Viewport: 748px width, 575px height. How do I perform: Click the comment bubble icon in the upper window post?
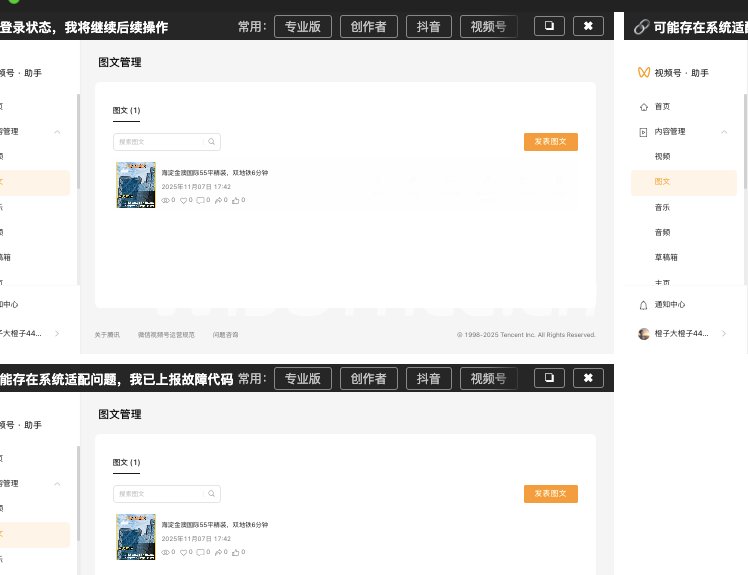click(200, 200)
